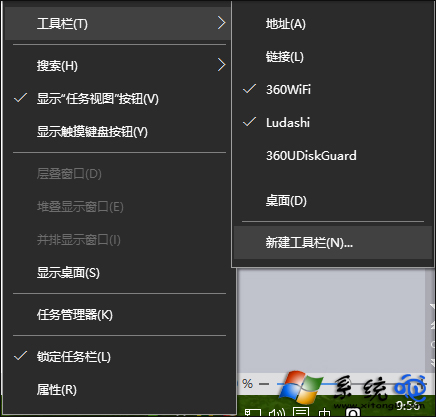436x417 pixels.
Task: Click the 9:56 taskbar clock
Action: [407, 405]
